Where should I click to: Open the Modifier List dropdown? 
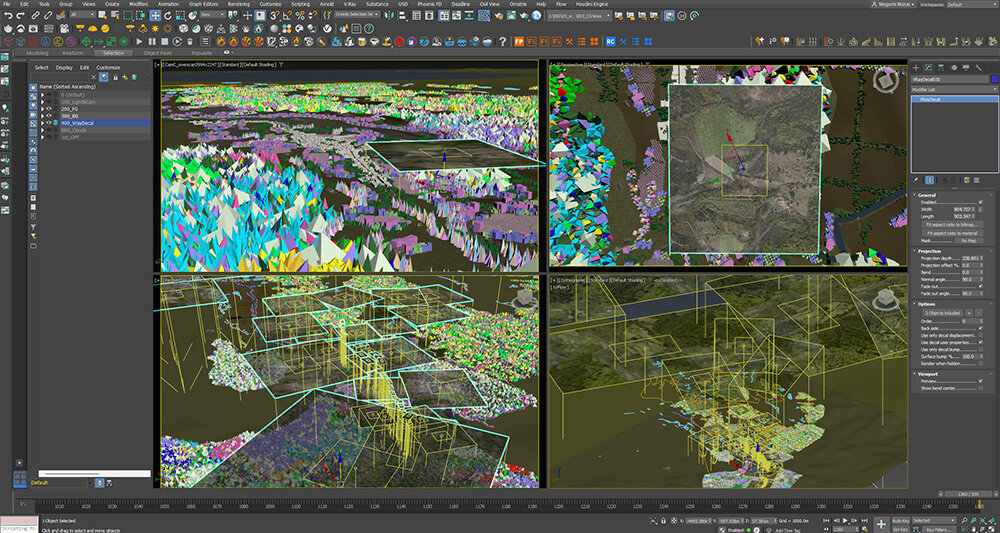tap(953, 89)
